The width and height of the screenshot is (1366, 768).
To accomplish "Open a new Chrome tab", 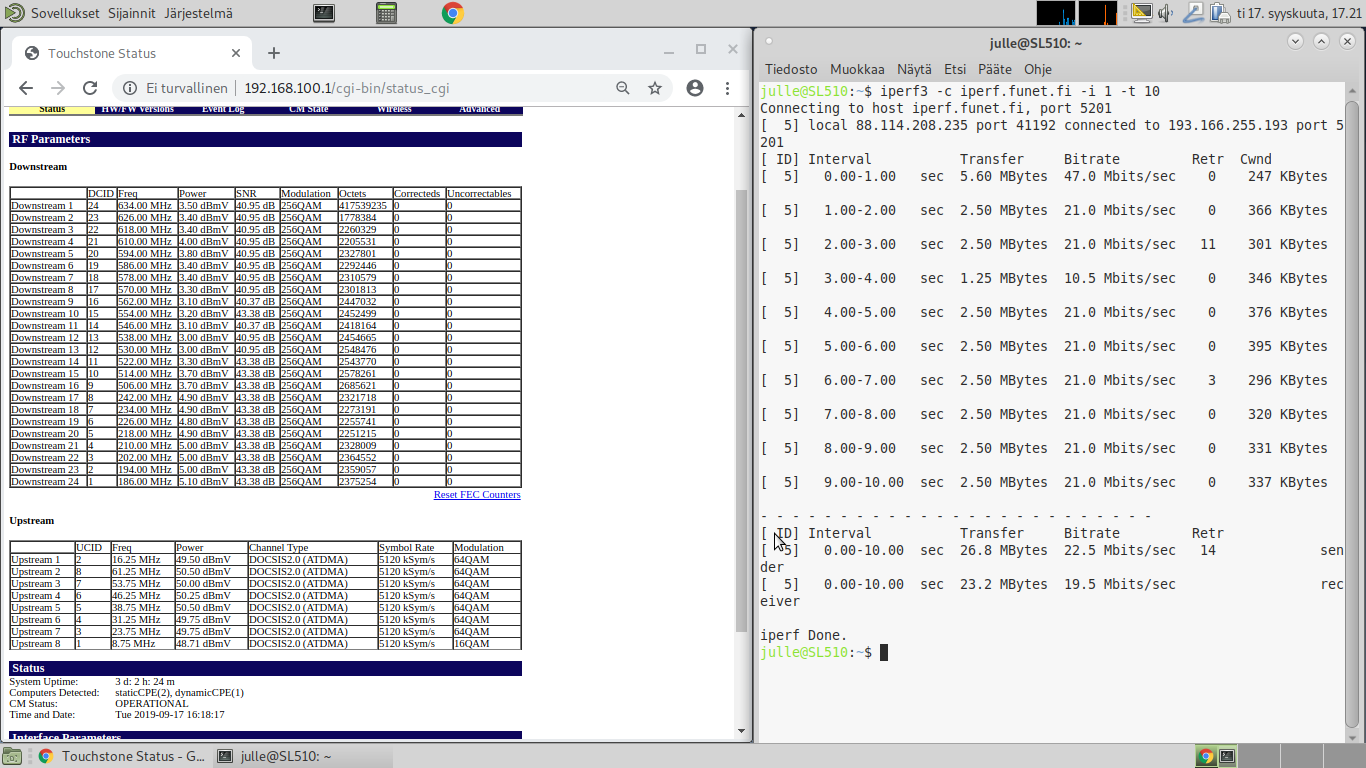I will [274, 53].
